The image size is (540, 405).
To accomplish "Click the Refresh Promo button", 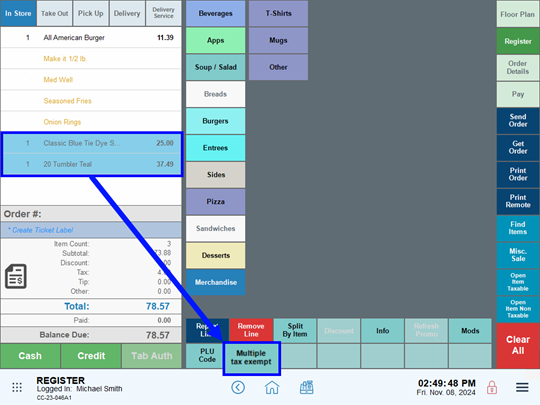I will pos(426,330).
